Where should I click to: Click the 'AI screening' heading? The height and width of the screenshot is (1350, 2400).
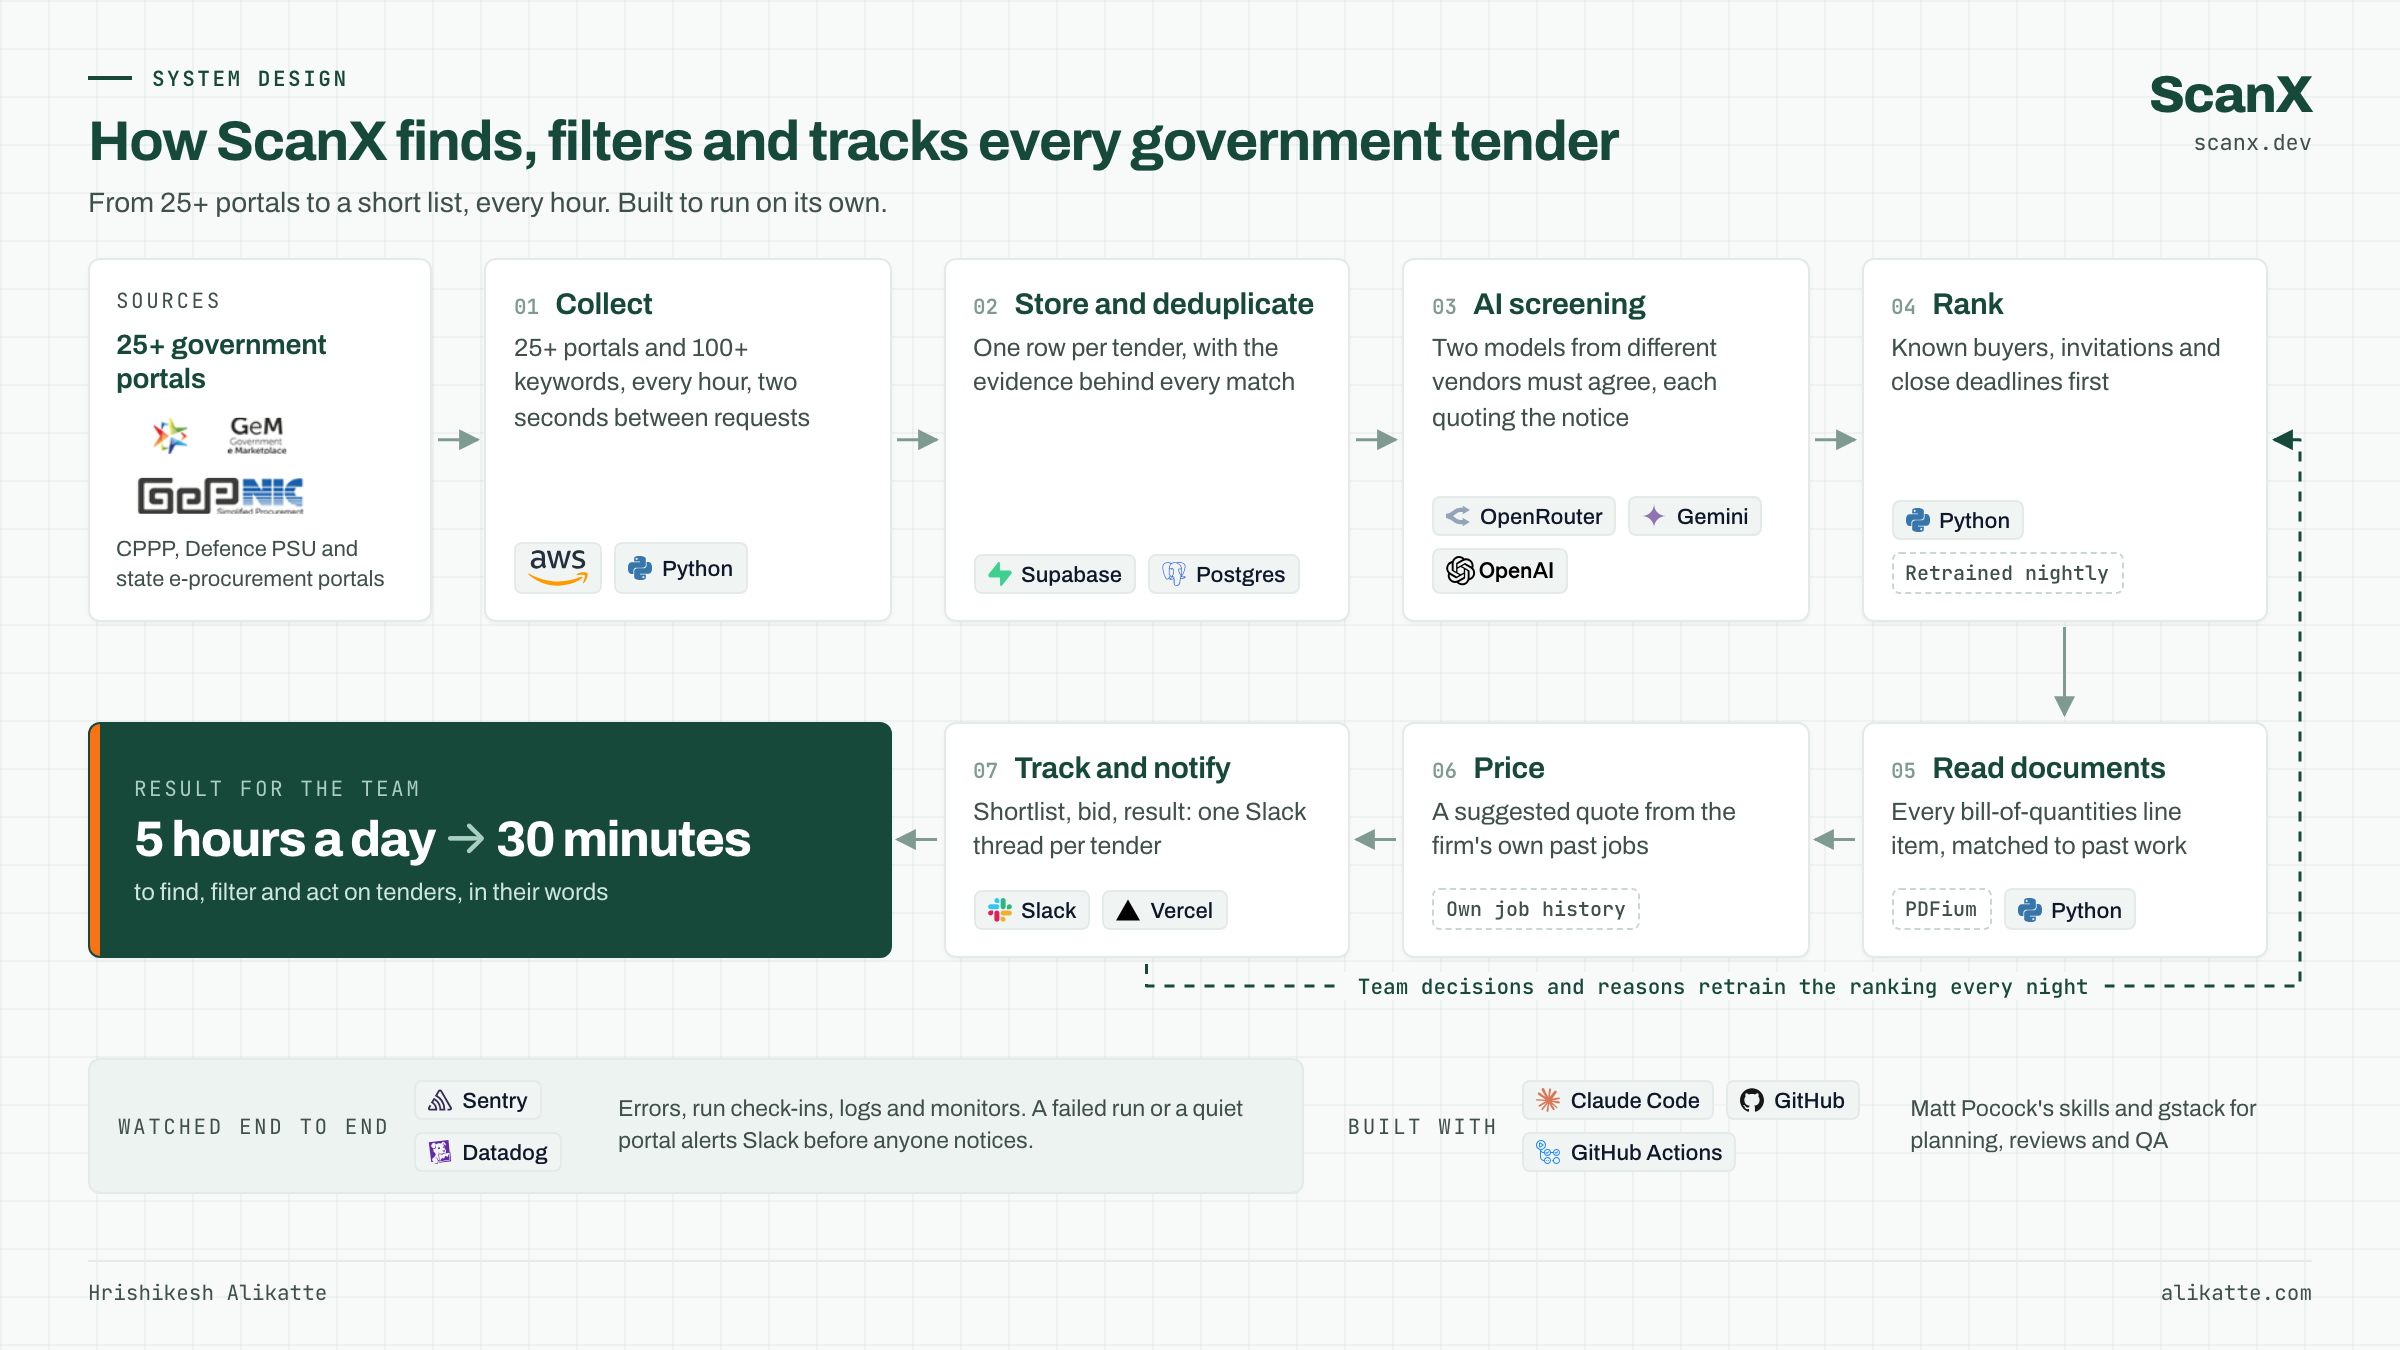point(1559,304)
